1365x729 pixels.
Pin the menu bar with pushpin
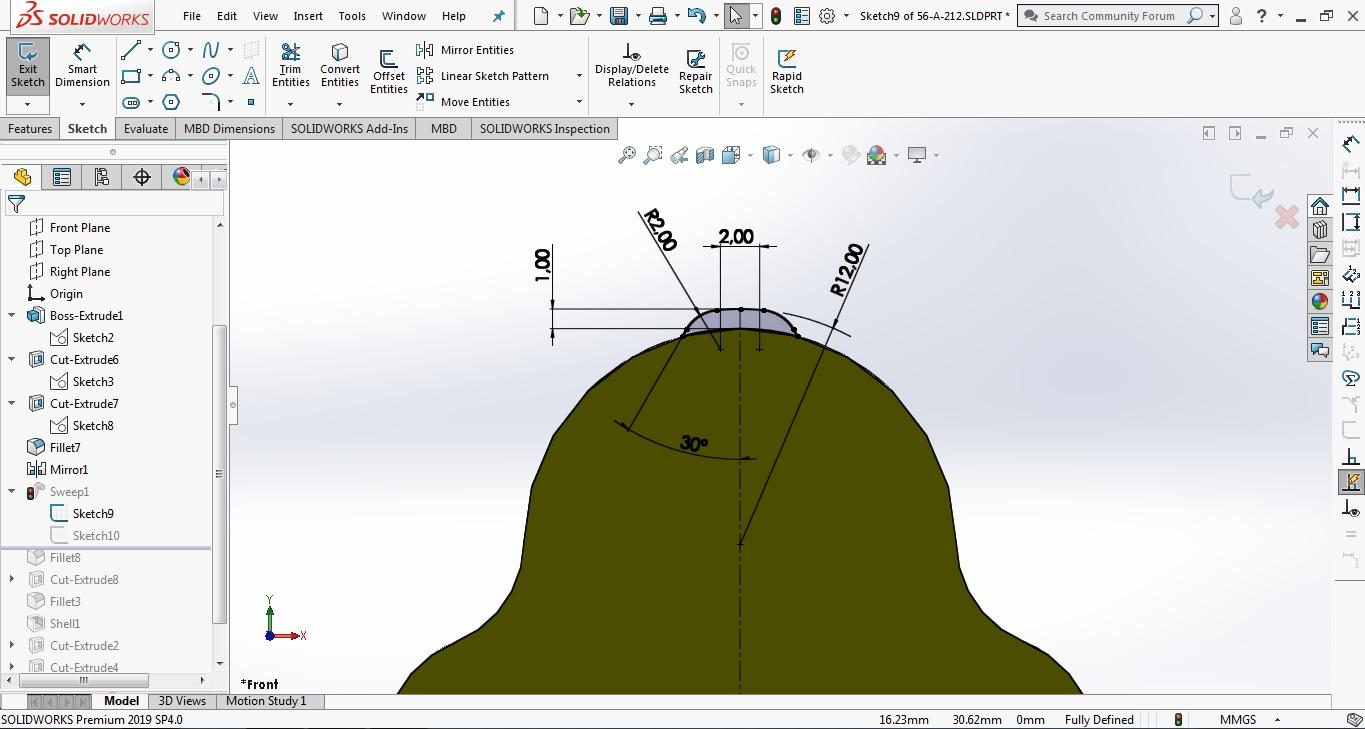(499, 16)
